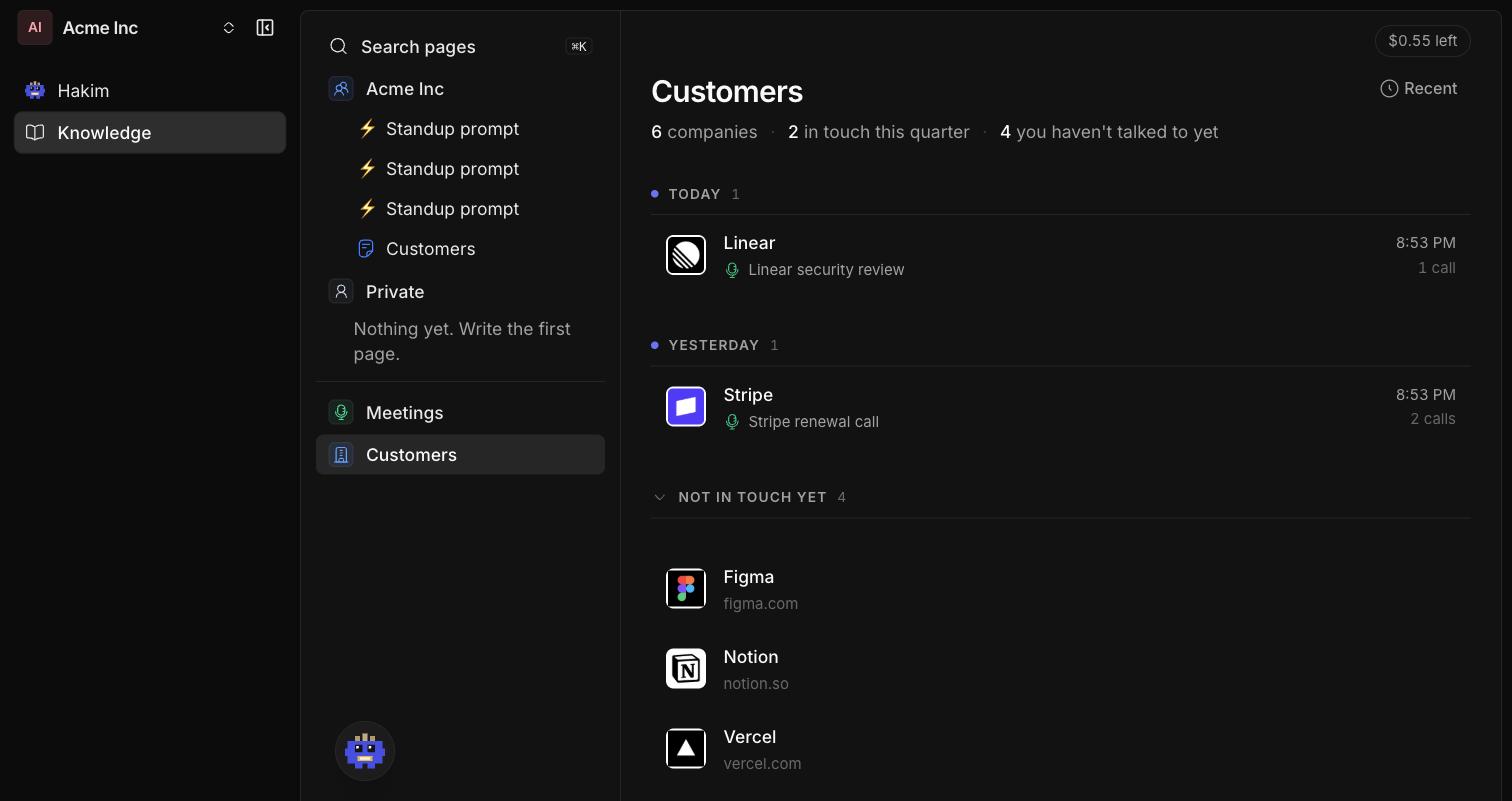Open the third Standup prompt page
1512x801 pixels.
click(x=460, y=209)
